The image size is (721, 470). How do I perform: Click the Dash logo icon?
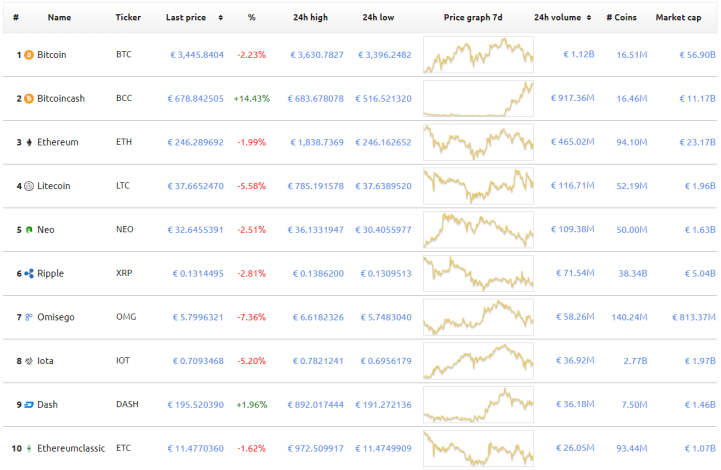(x=29, y=405)
